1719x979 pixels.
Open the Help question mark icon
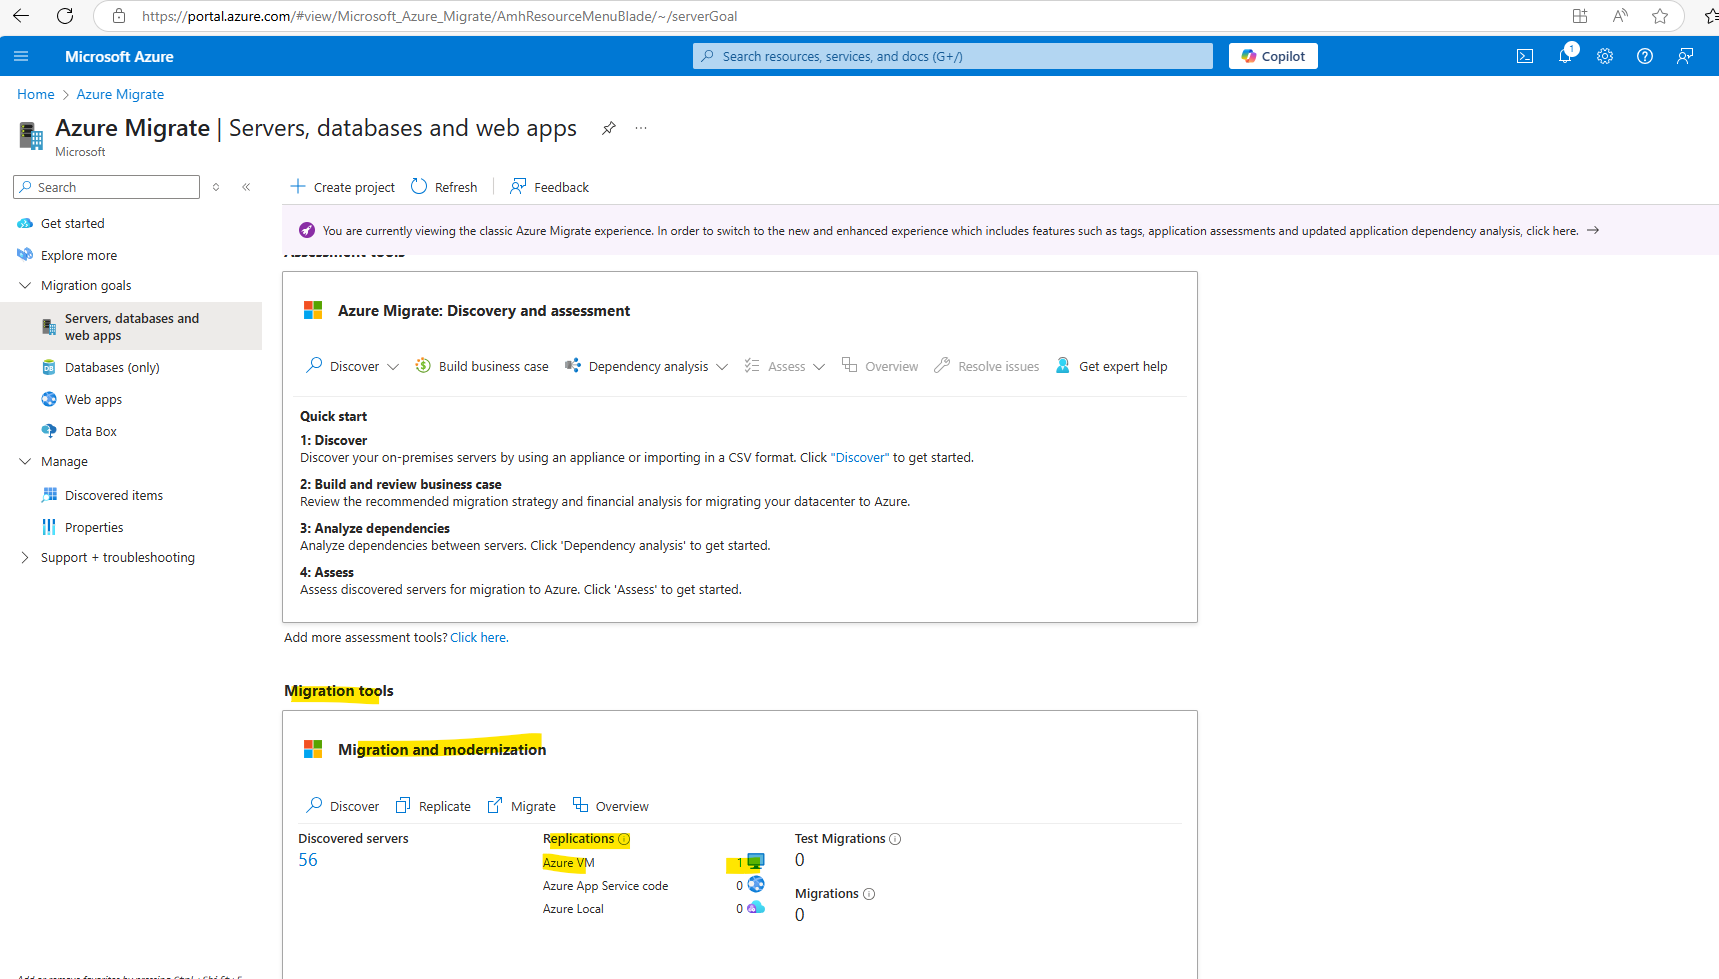coord(1645,56)
